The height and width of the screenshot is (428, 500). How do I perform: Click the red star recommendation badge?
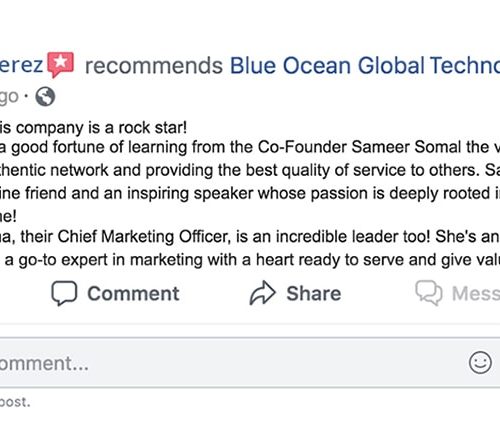click(x=61, y=64)
